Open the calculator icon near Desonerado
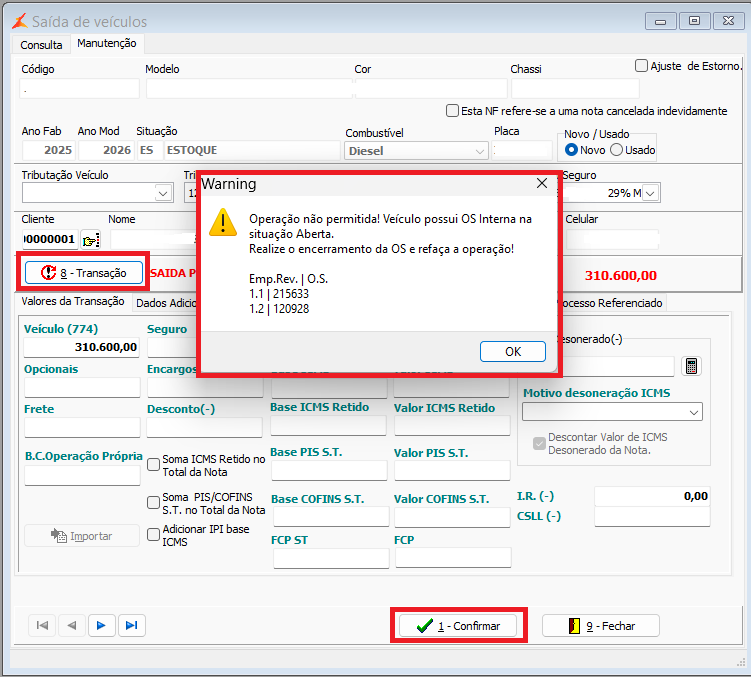 click(691, 366)
